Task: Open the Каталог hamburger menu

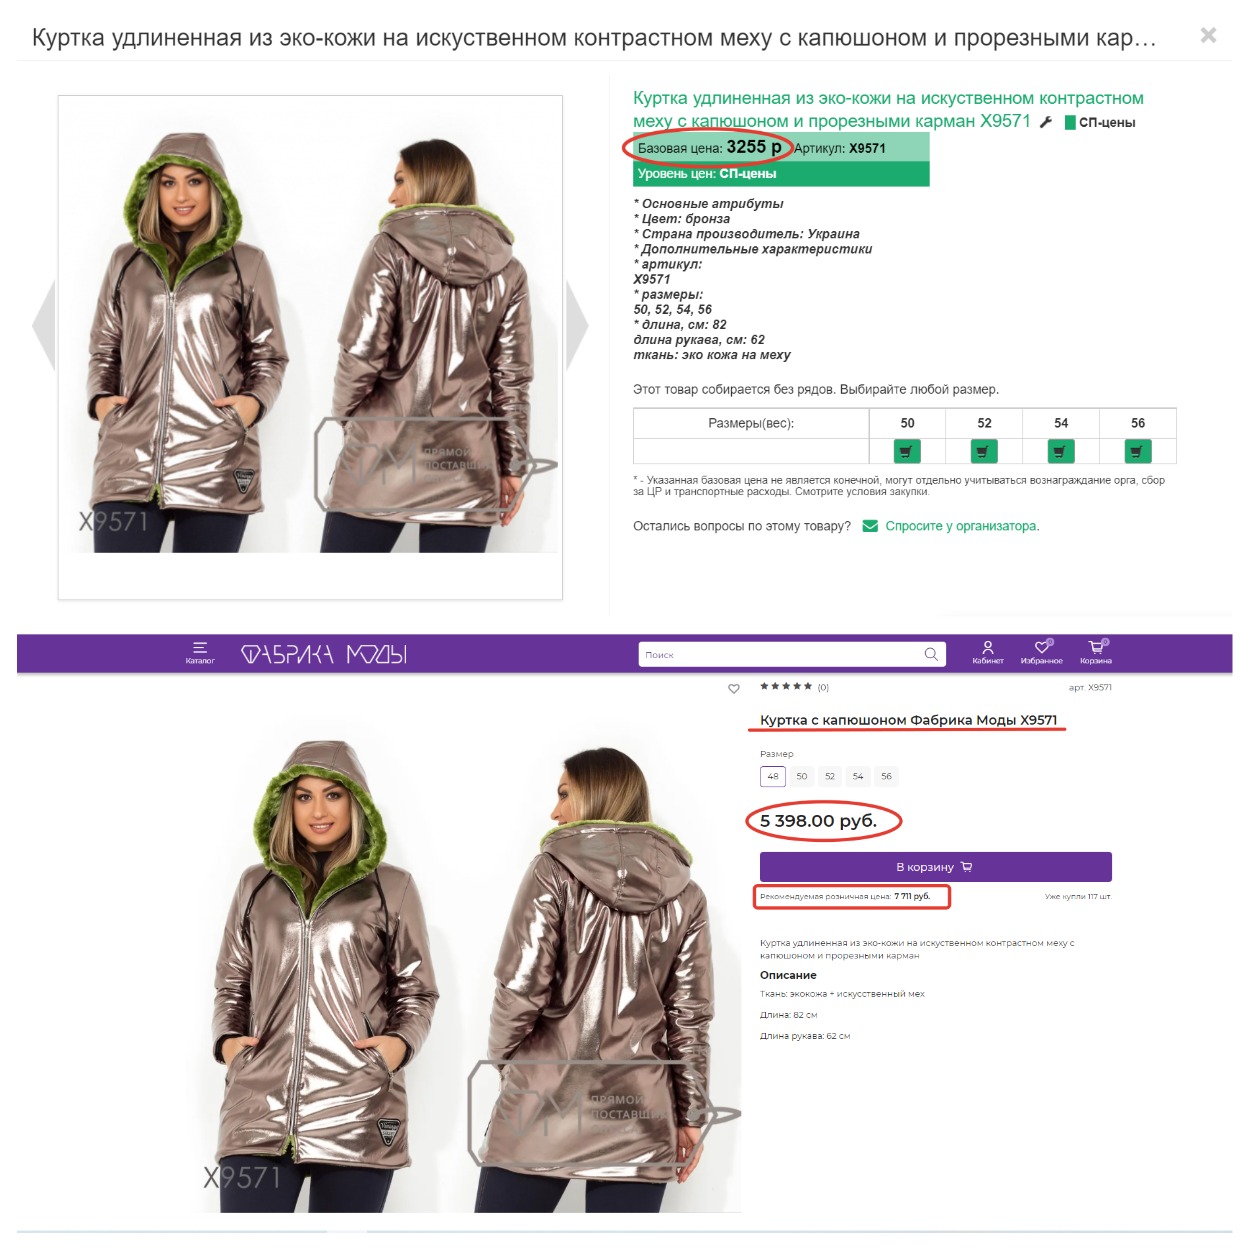Action: 200,653
